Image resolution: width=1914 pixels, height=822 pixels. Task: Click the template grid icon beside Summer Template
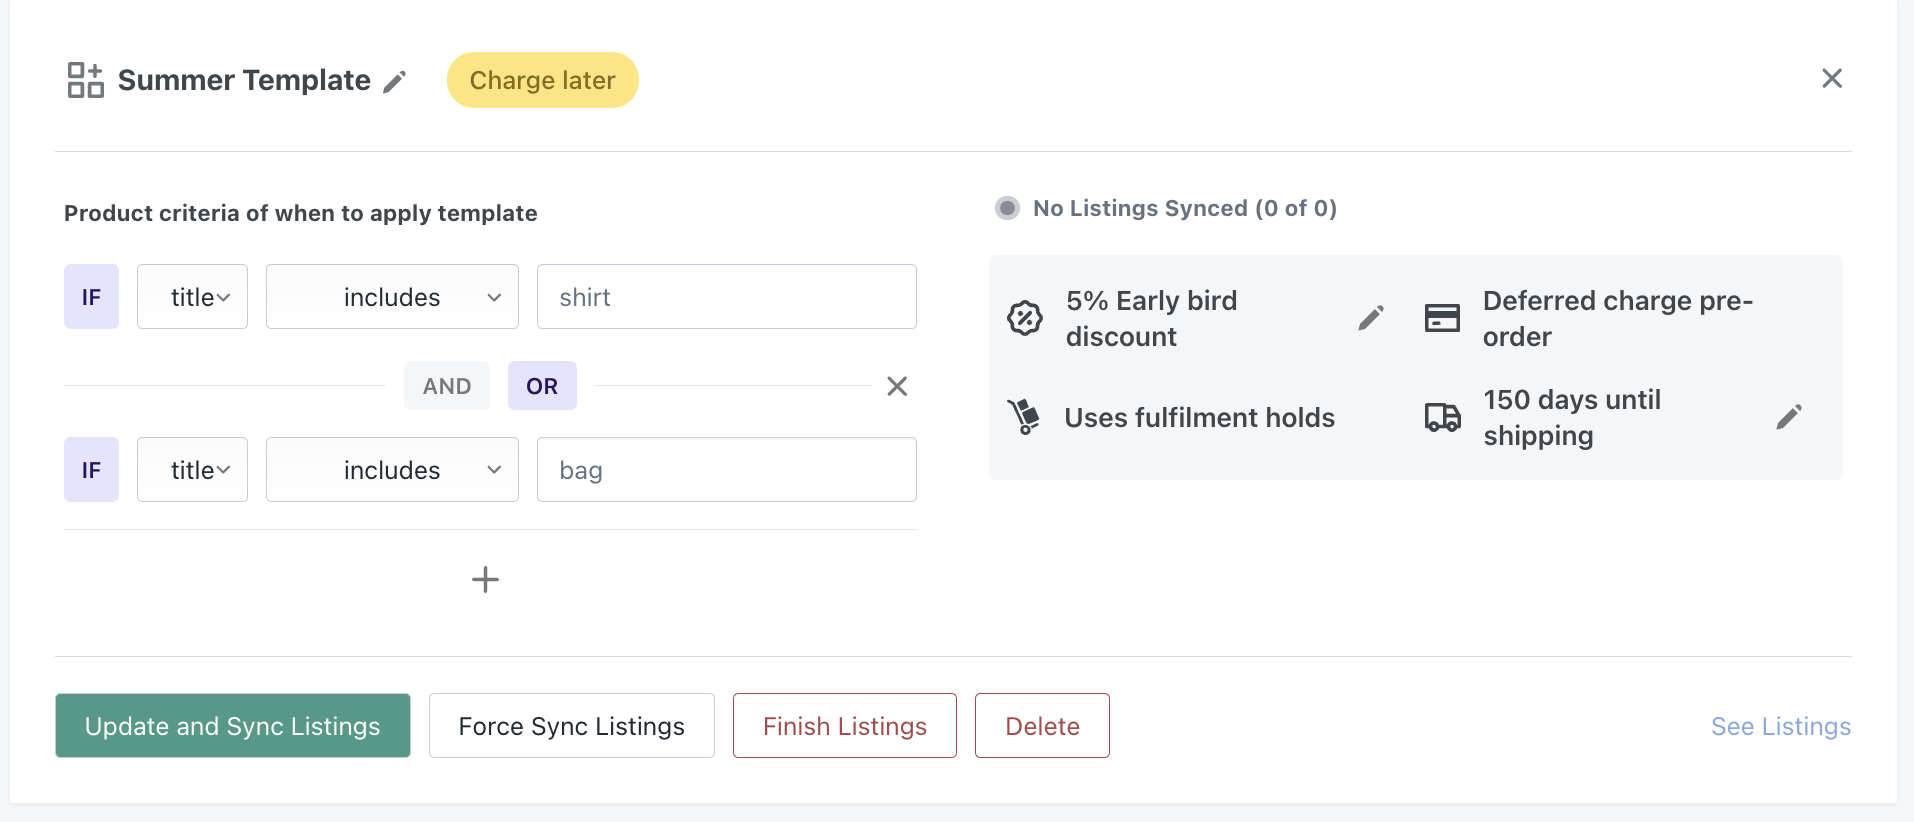tap(85, 80)
